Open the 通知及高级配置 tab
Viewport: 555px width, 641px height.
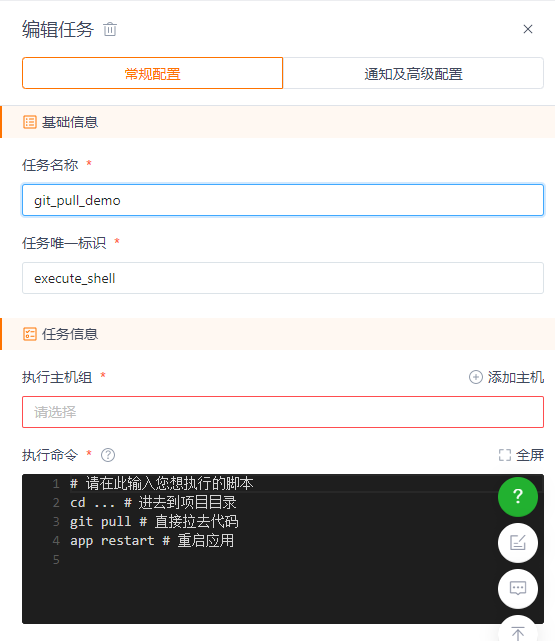413,73
